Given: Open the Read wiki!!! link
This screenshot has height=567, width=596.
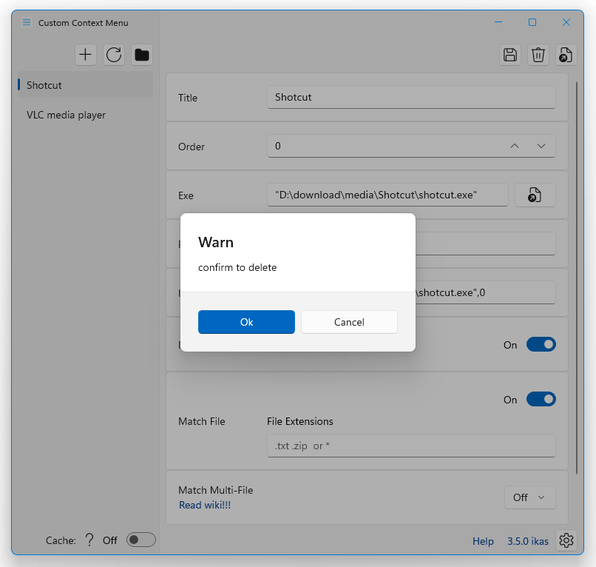Looking at the screenshot, I should click(x=205, y=505).
